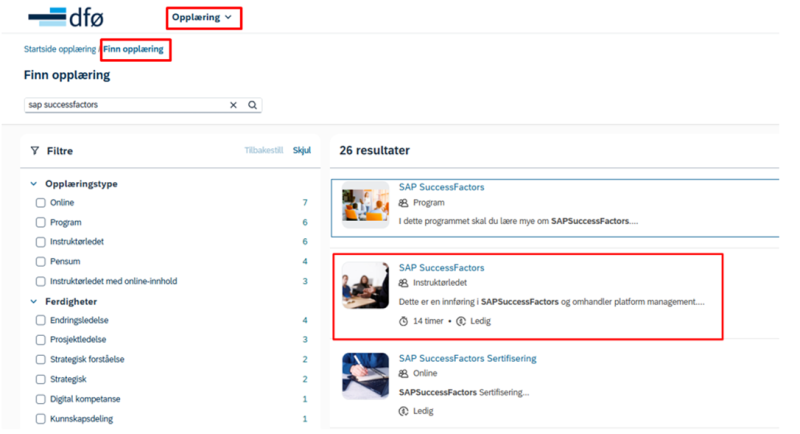Collapse the Opplæringstype filter section

(34, 184)
